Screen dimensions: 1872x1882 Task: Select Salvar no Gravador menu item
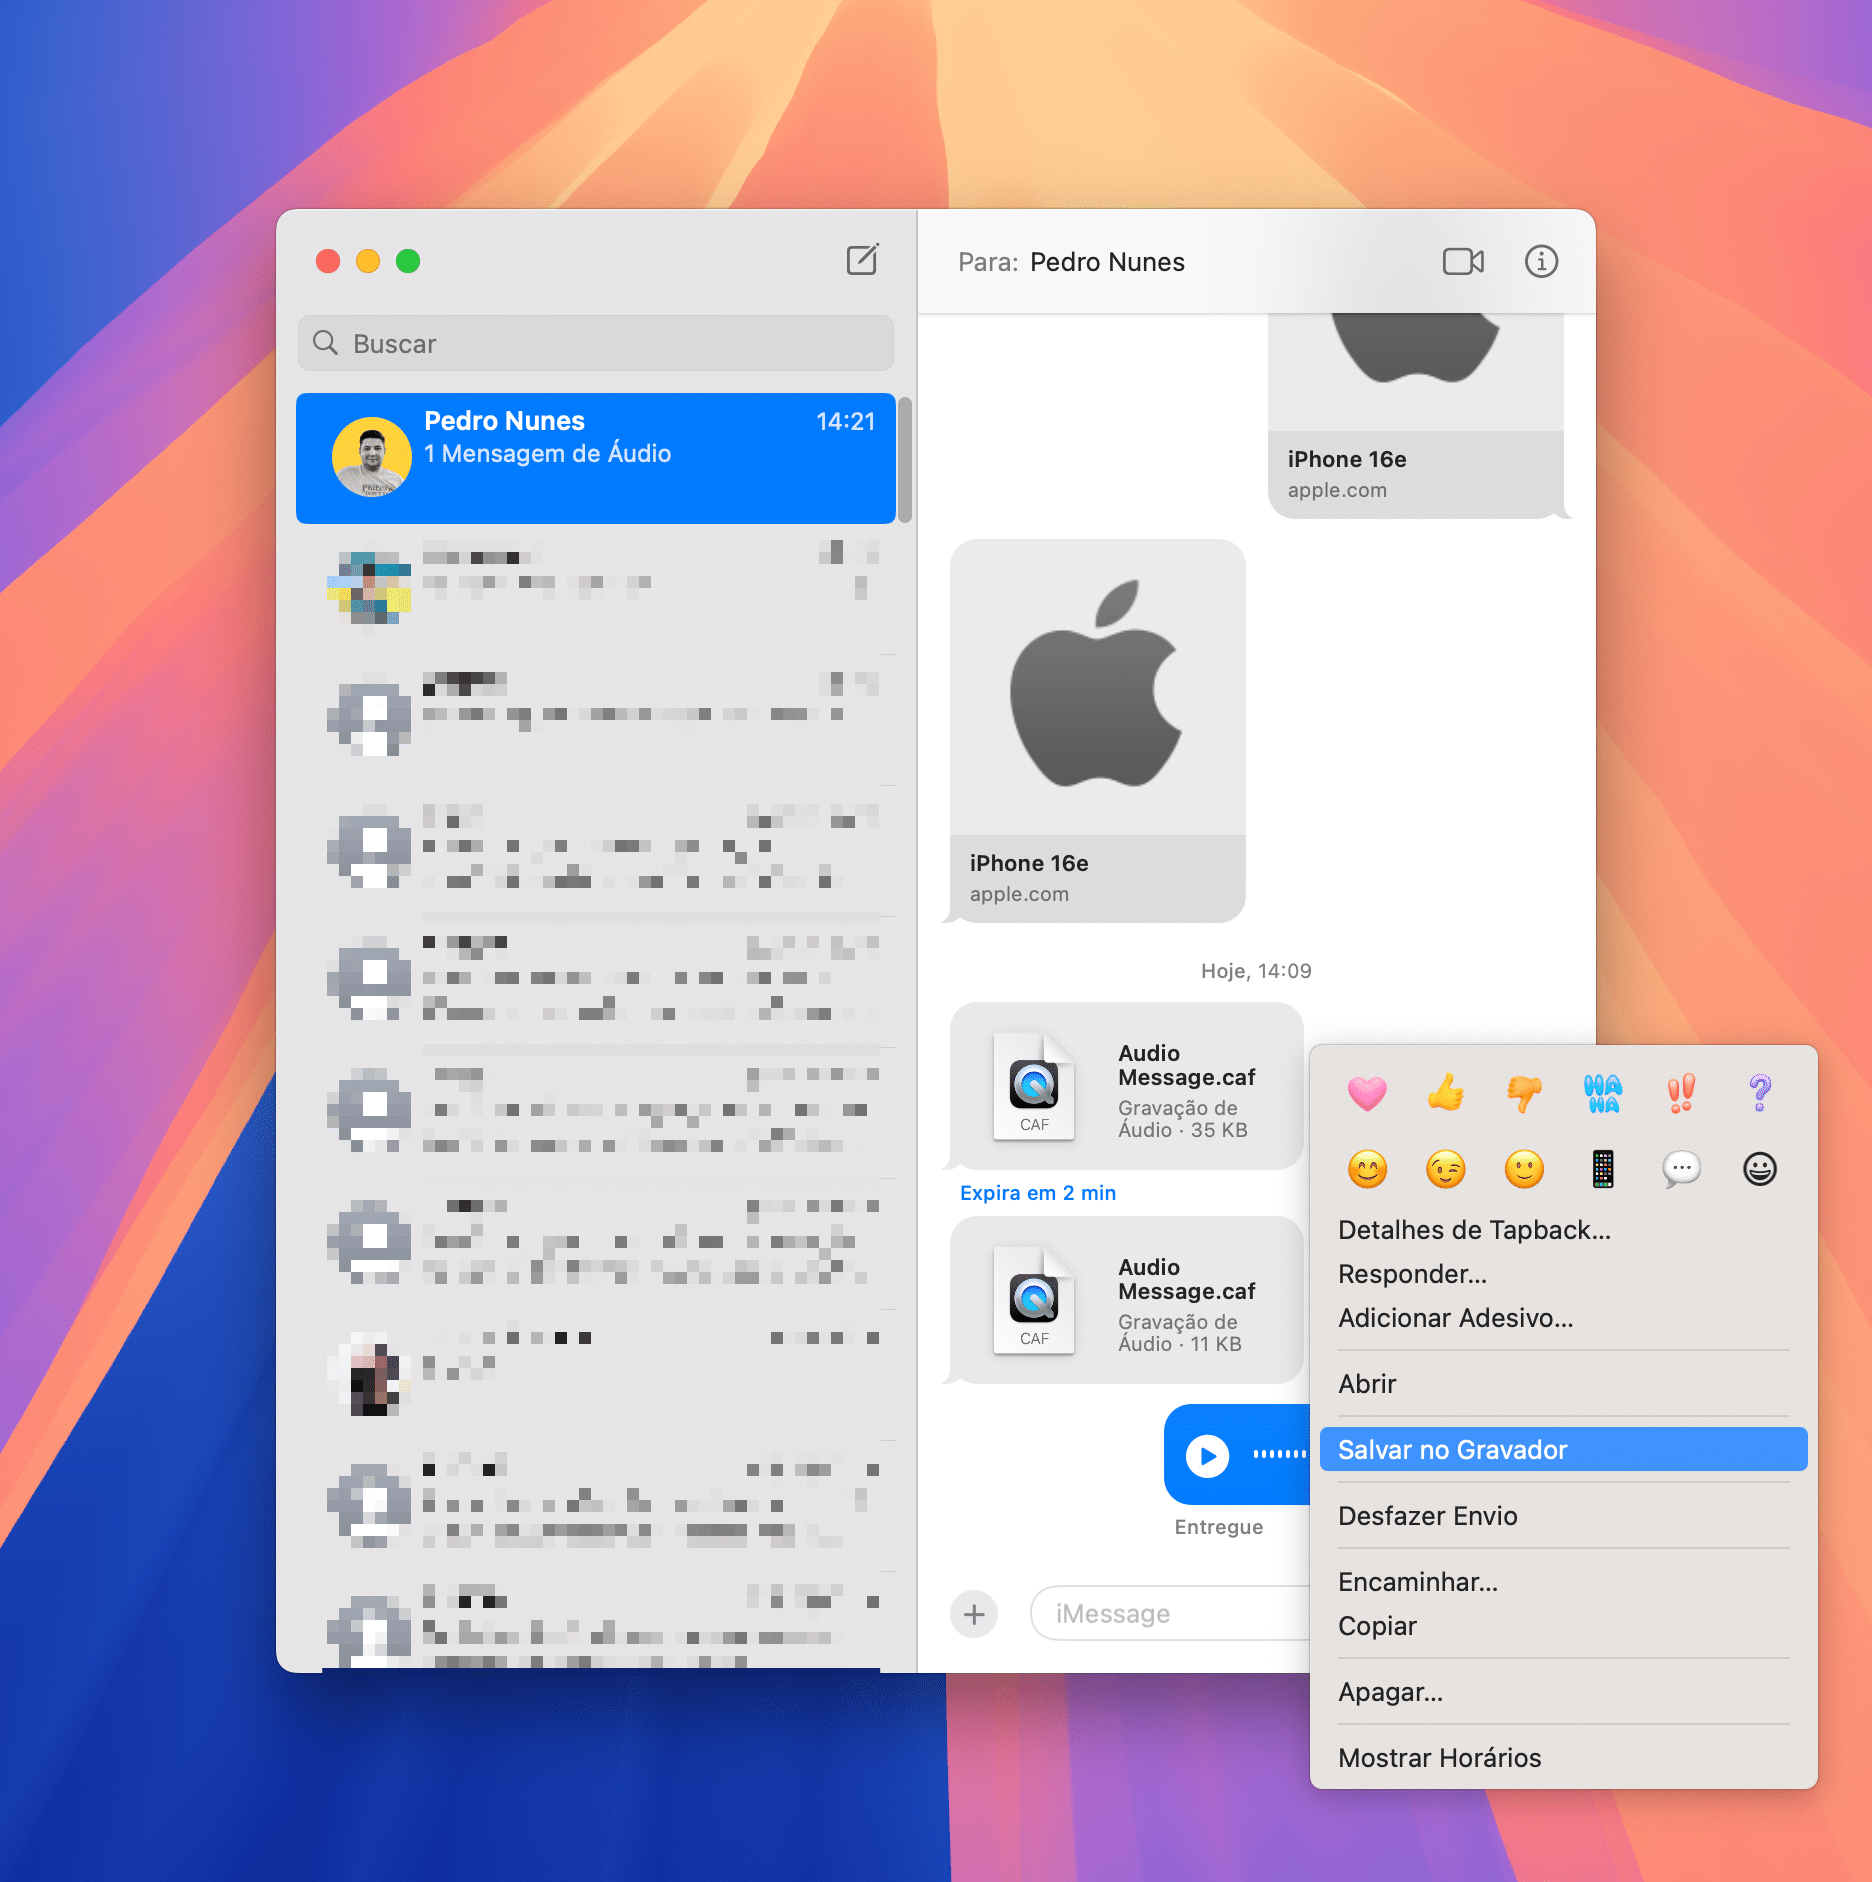coord(1563,1449)
